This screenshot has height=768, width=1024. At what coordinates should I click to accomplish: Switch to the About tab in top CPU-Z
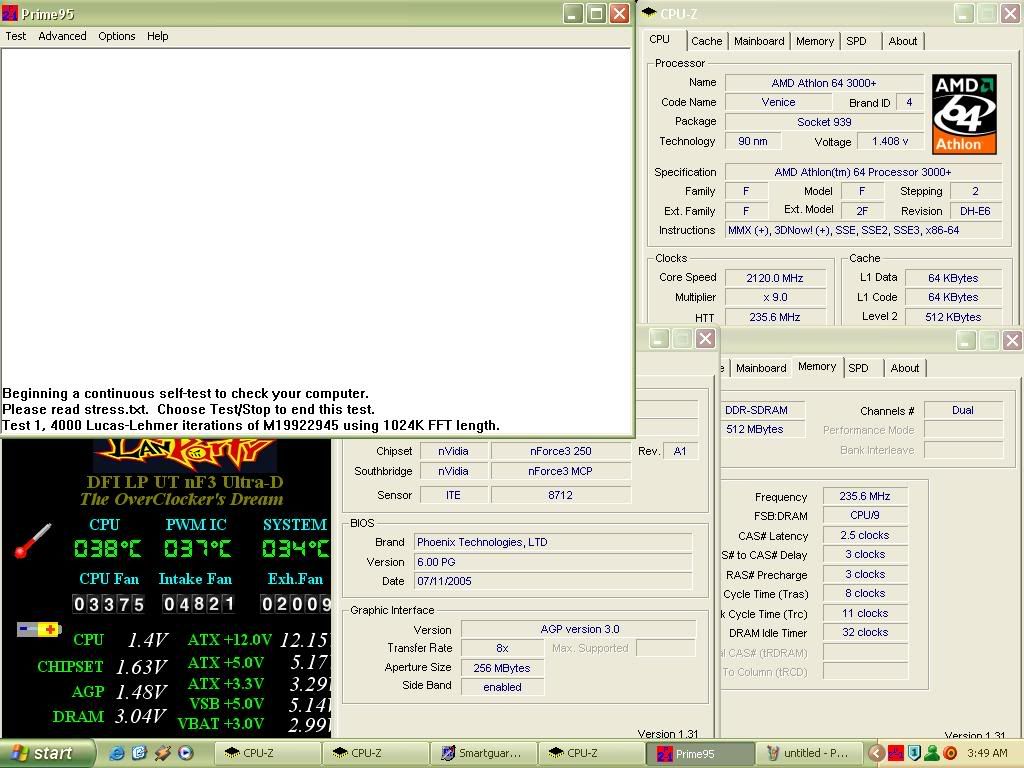click(903, 41)
